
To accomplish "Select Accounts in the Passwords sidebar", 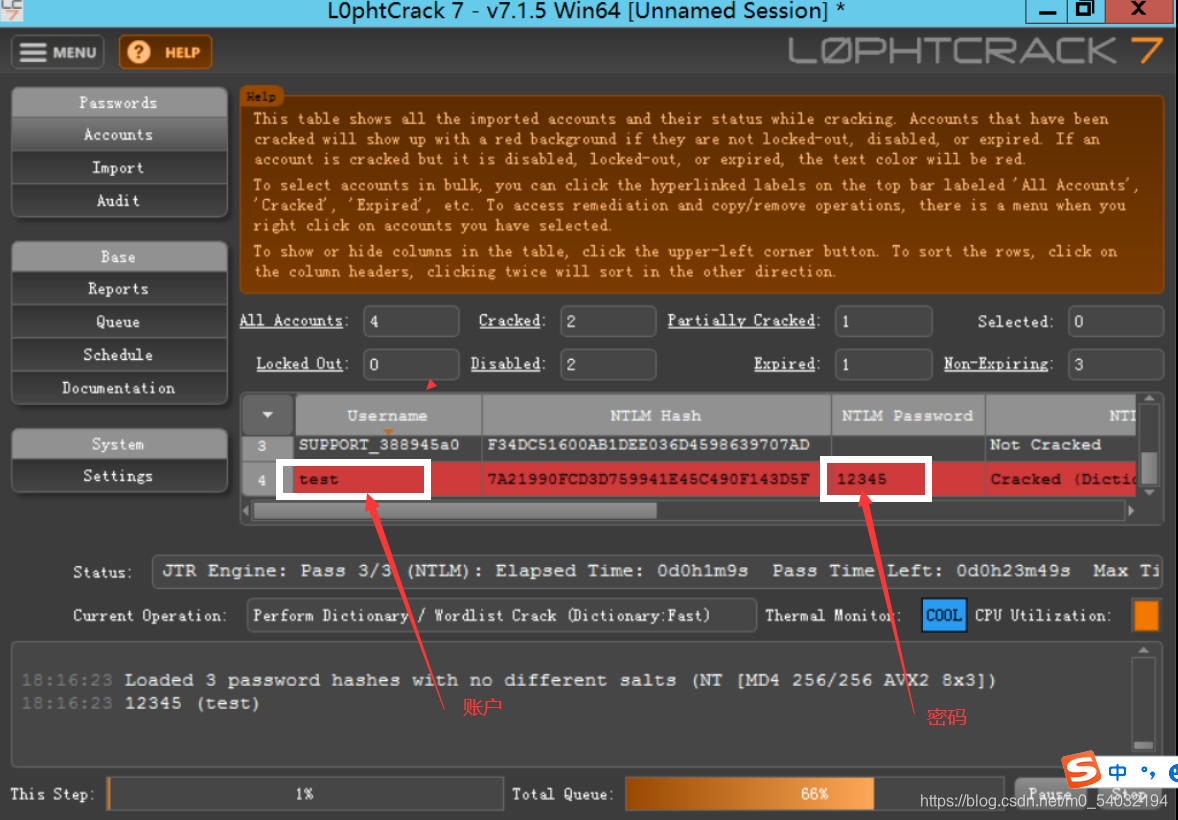I will [119, 135].
